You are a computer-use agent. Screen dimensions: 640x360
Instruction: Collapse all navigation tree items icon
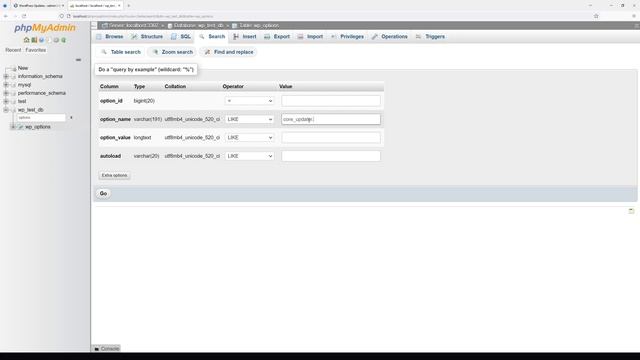(x=78, y=60)
